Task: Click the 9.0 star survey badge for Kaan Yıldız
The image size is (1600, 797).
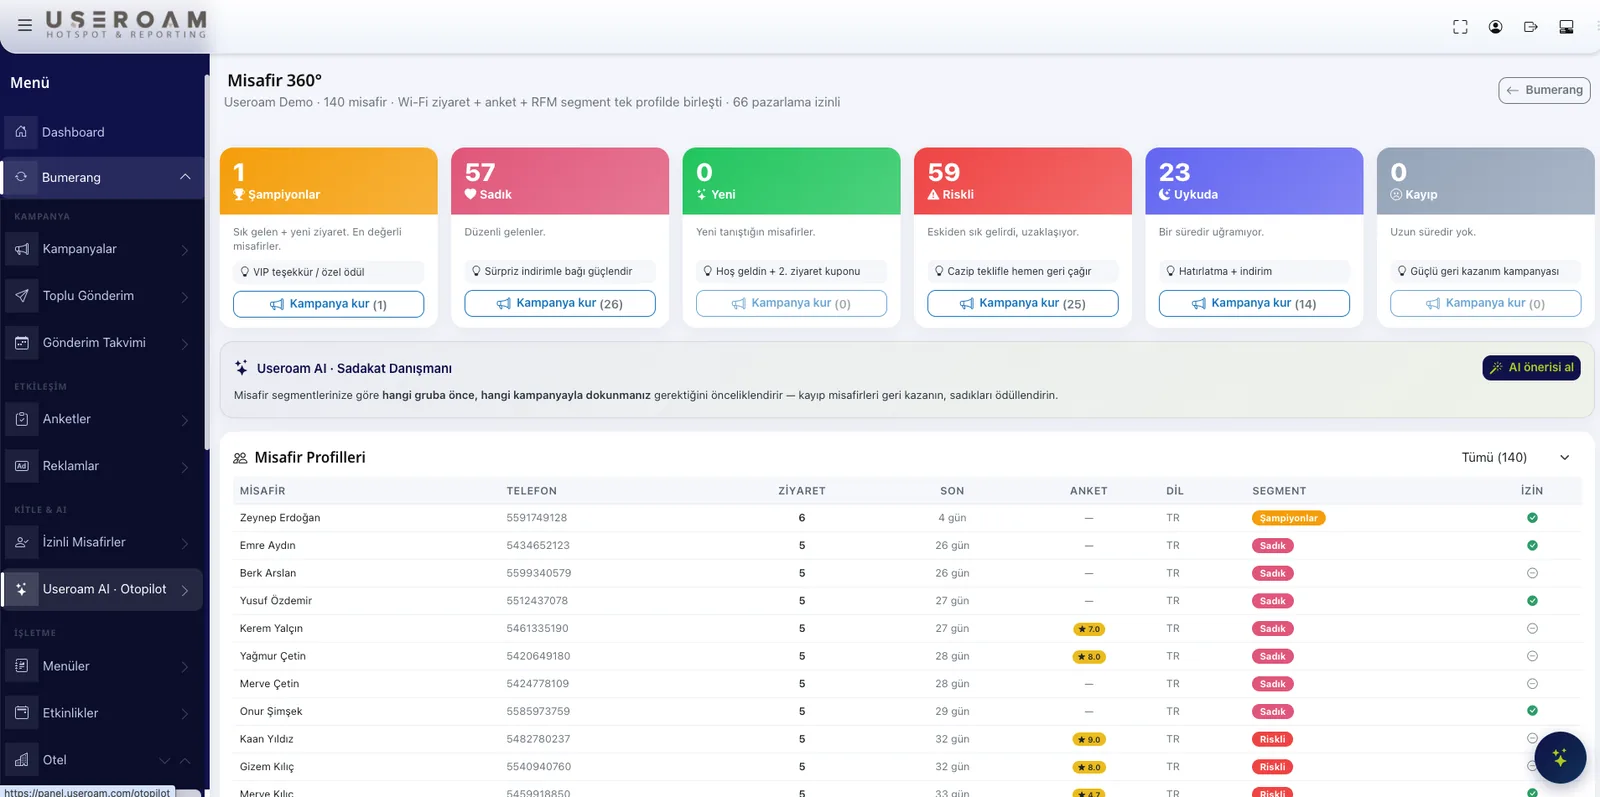Action: [1089, 740]
